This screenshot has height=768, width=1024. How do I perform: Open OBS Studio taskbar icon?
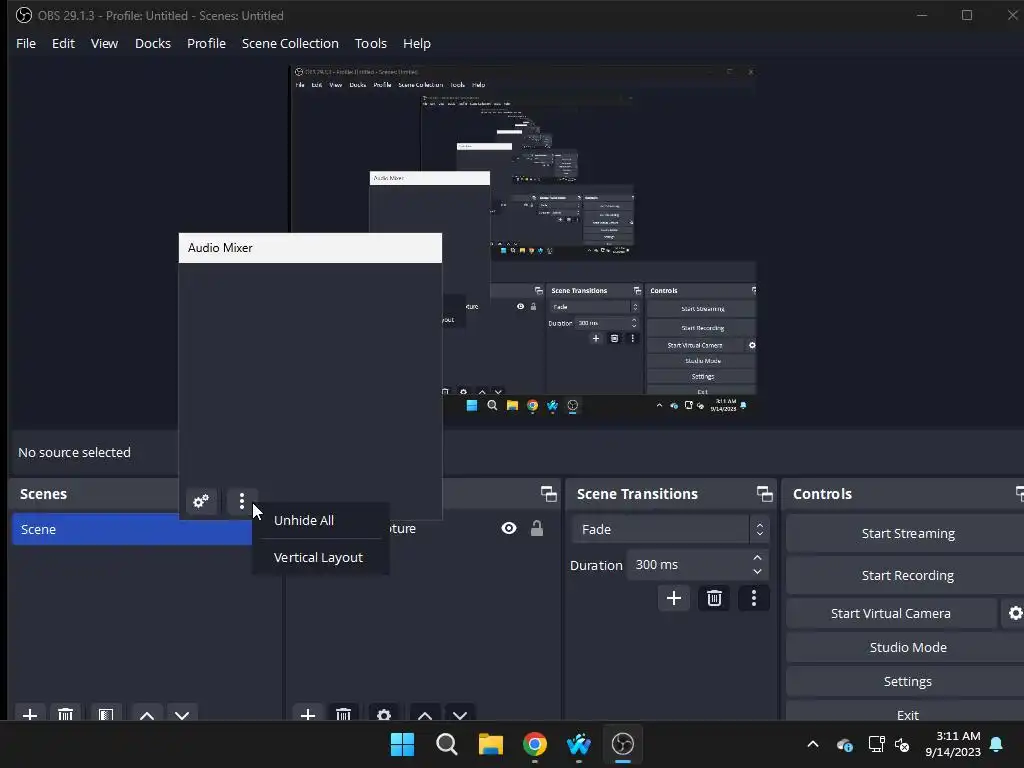point(622,744)
